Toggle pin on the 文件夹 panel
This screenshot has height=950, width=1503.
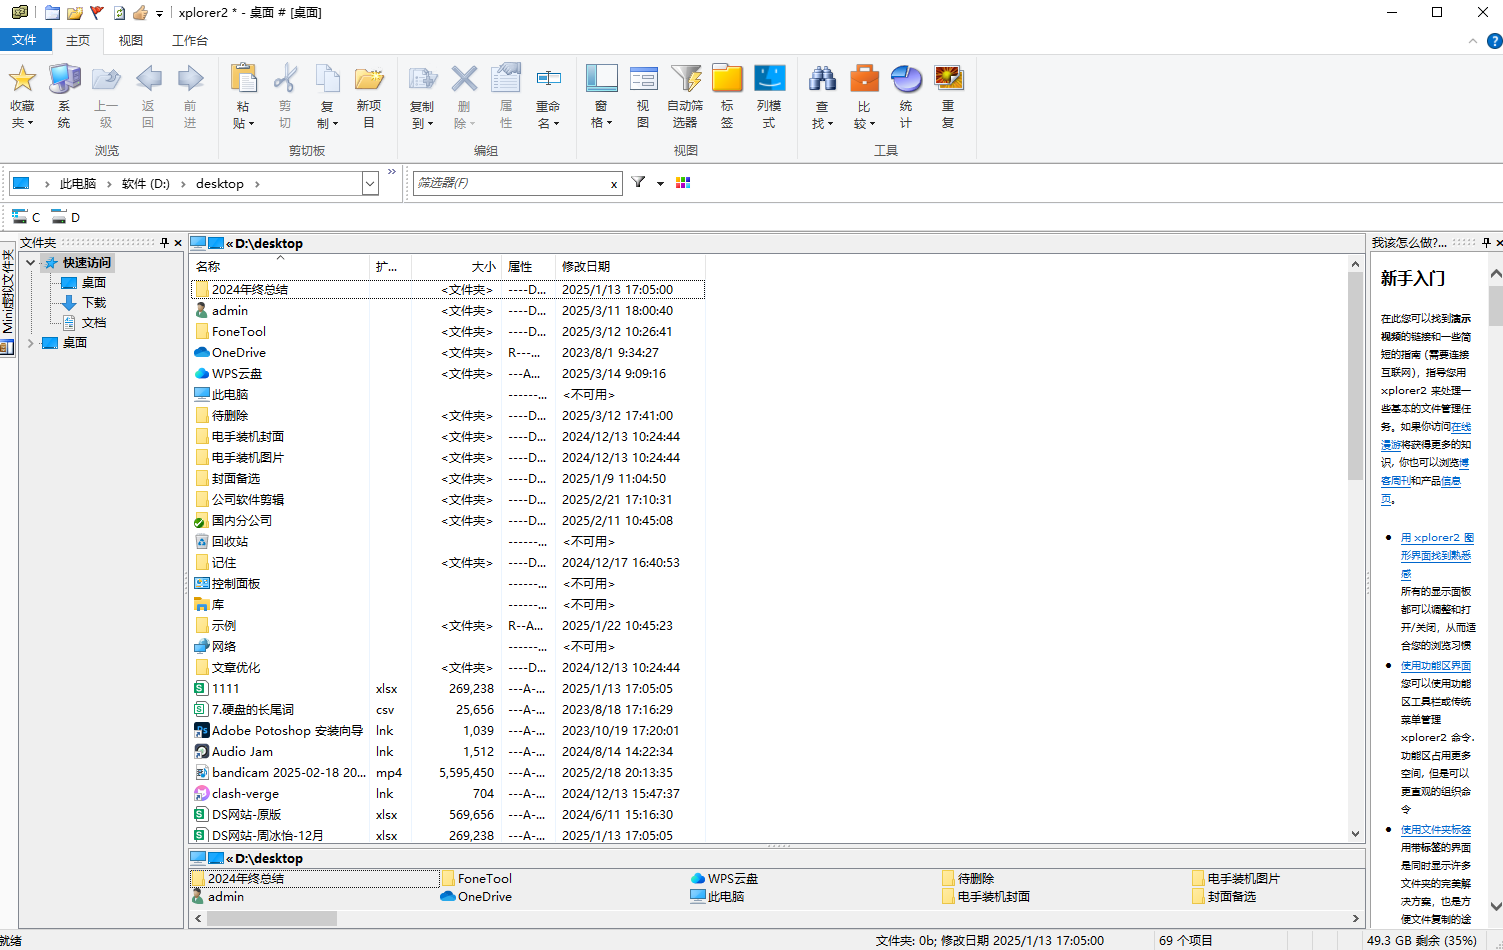(x=164, y=243)
